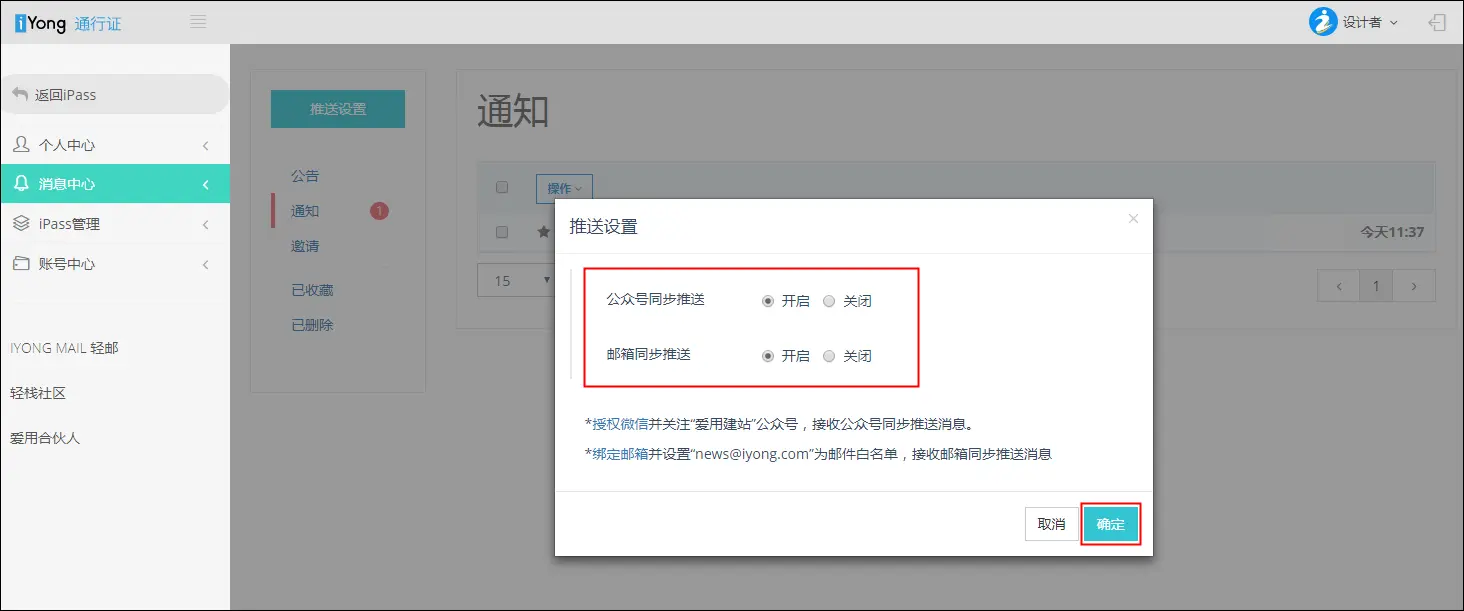This screenshot has height=611, width=1464.
Task: Click the designer avatar icon
Action: click(x=1323, y=22)
